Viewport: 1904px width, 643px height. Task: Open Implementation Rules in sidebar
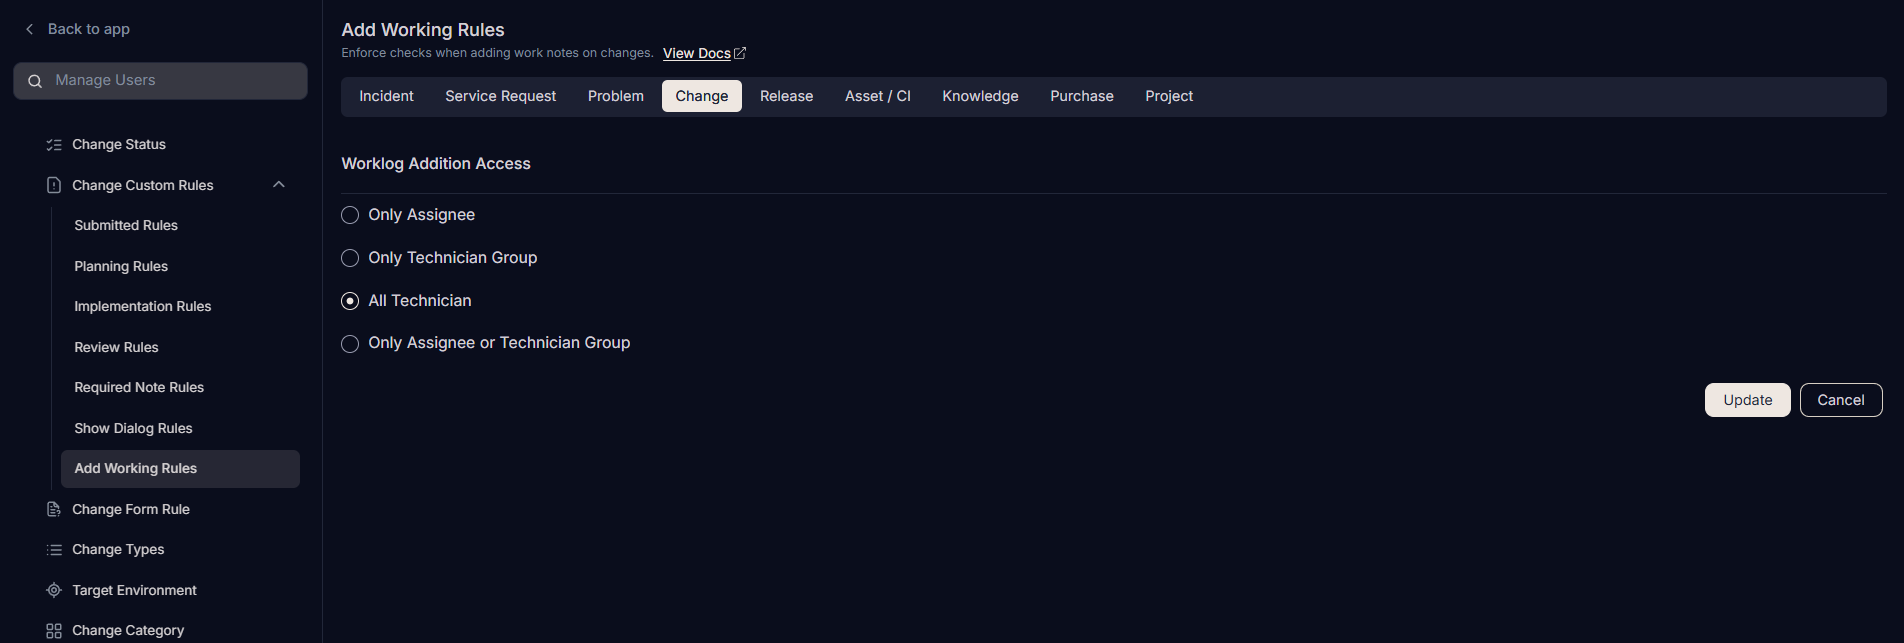(x=143, y=306)
